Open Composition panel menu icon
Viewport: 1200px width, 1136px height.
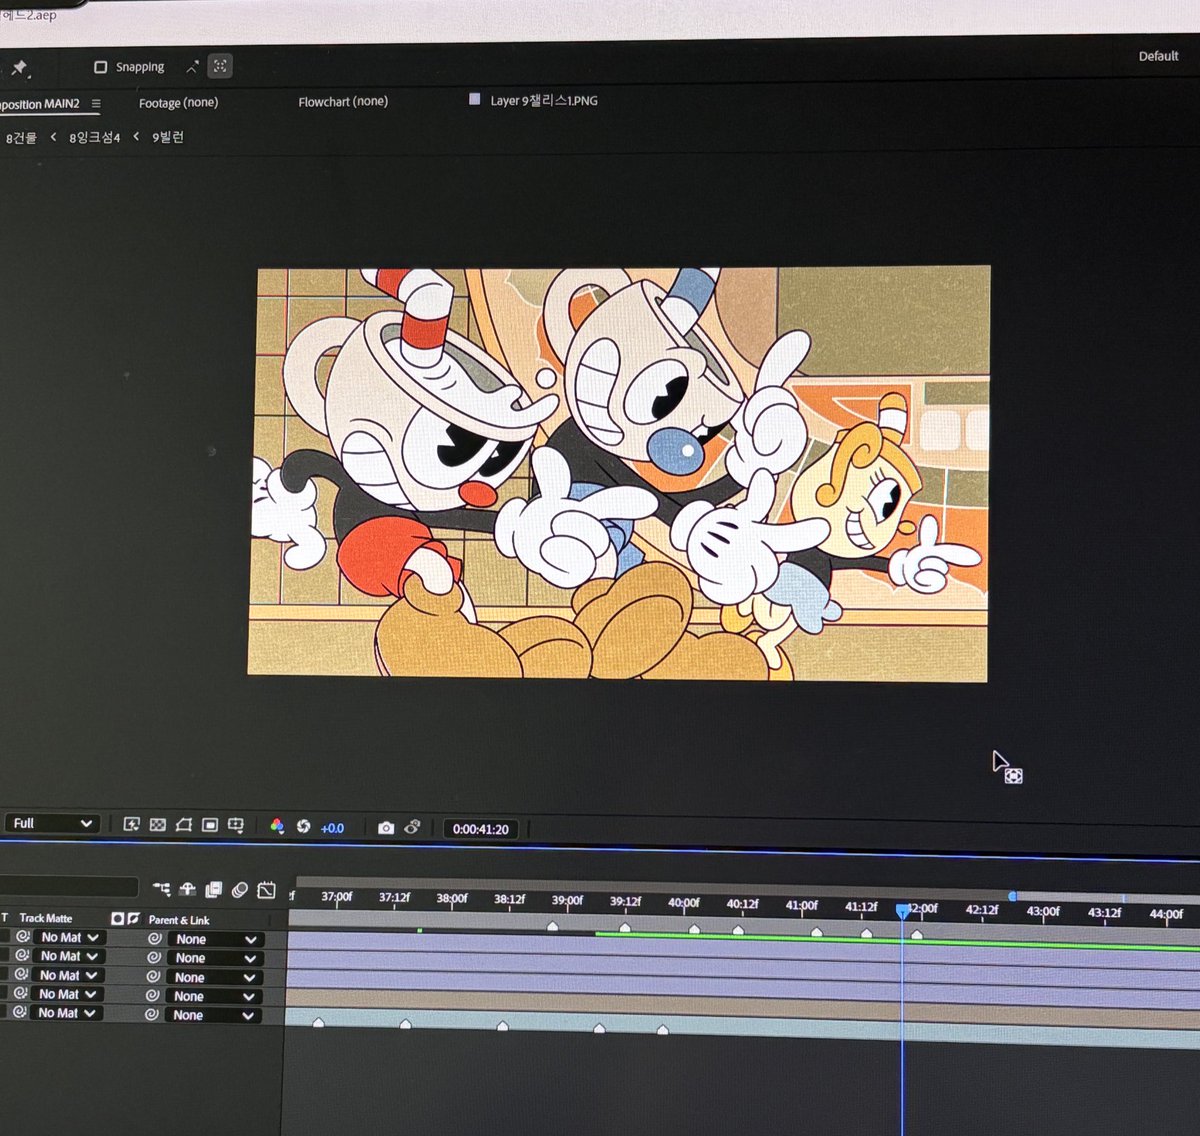point(96,103)
